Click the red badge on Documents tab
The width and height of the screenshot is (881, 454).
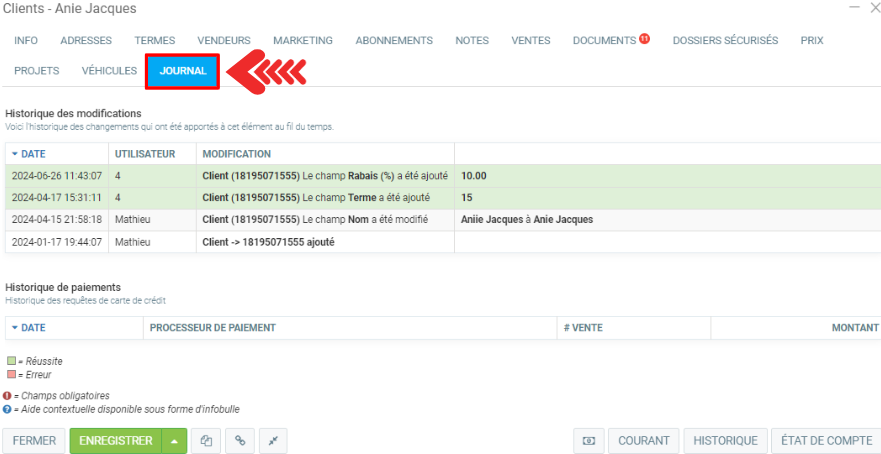pos(645,39)
